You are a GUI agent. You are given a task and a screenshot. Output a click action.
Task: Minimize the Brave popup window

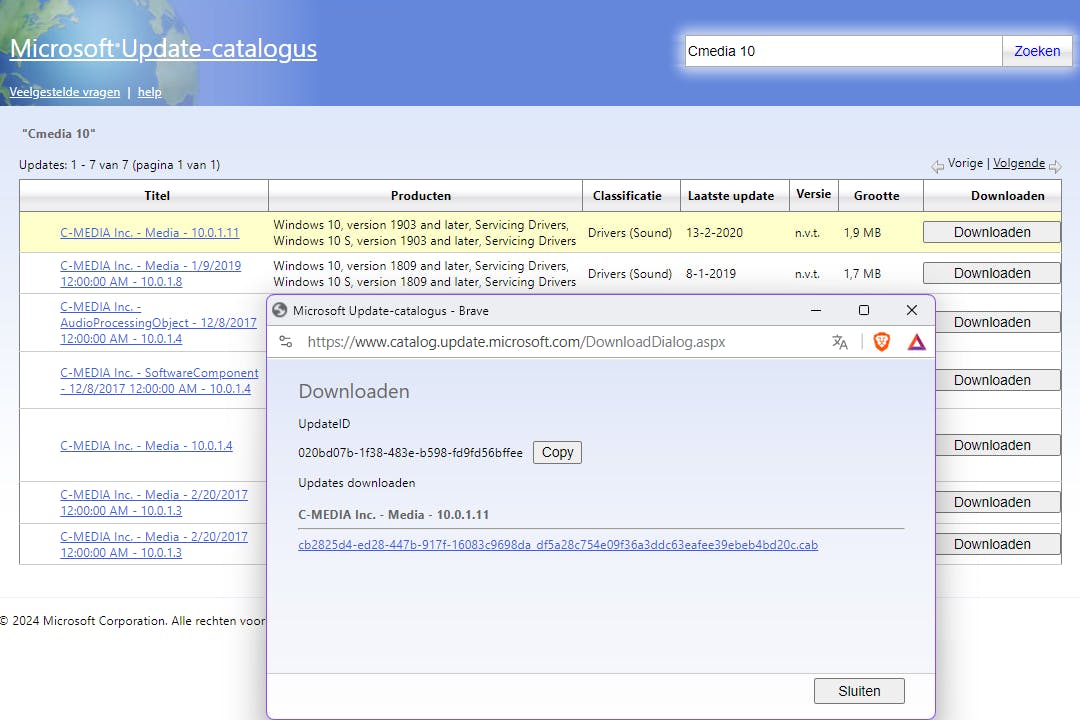tap(816, 311)
